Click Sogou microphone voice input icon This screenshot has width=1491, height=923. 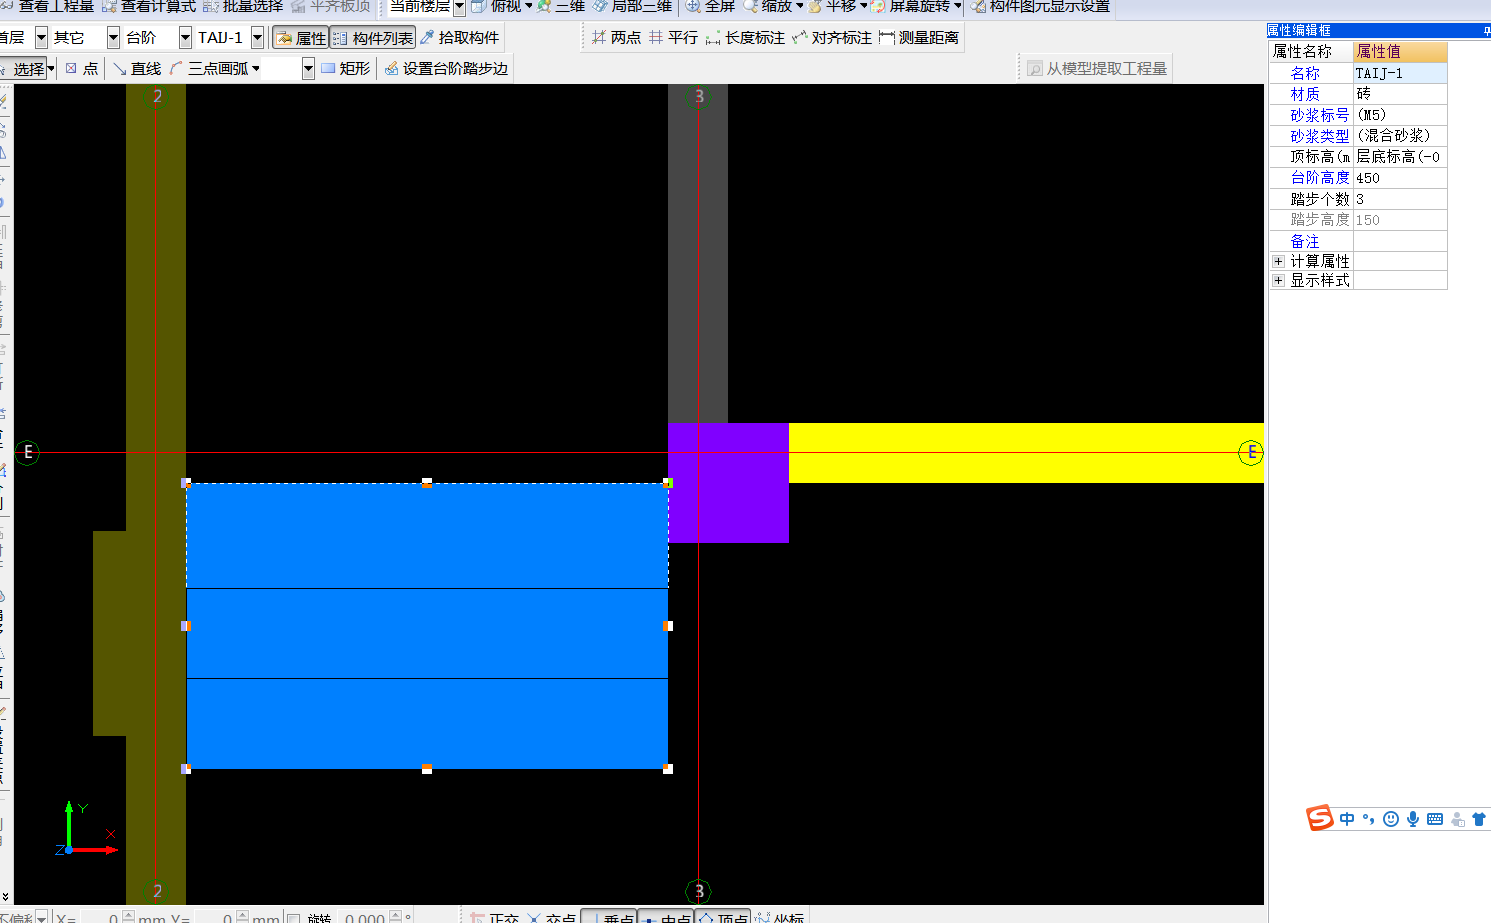coord(1413,819)
